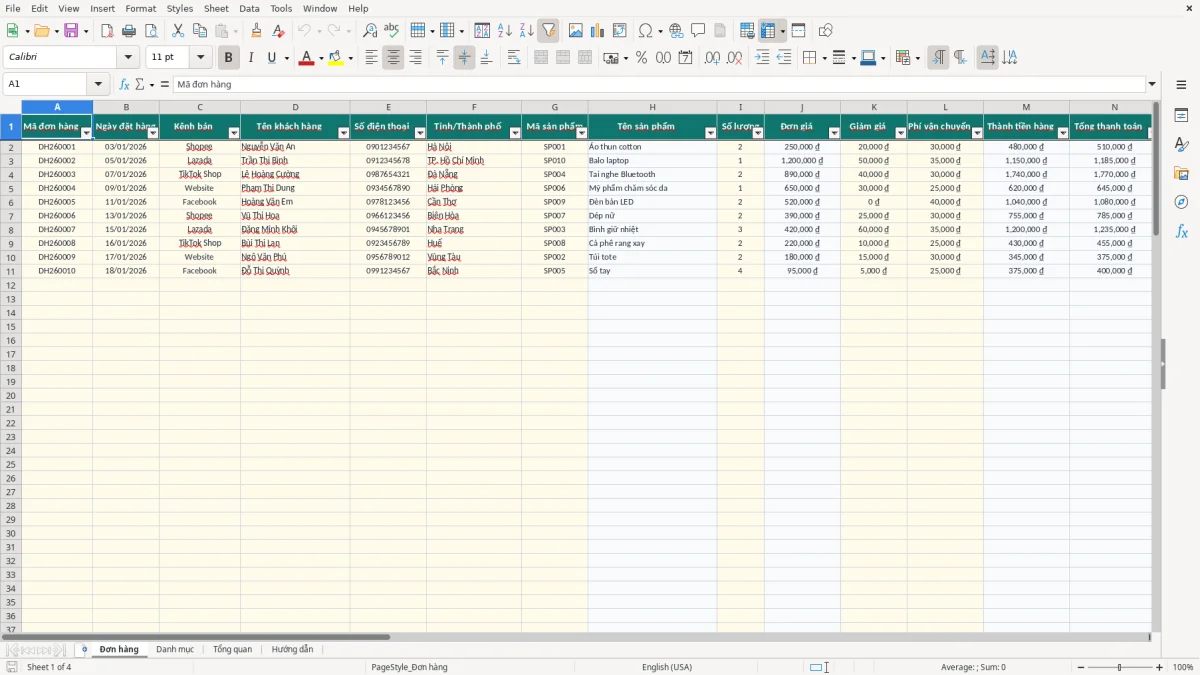Image resolution: width=1200 pixels, height=675 pixels.
Task: Toggle Left-to-Right text direction button
Action: (938, 58)
